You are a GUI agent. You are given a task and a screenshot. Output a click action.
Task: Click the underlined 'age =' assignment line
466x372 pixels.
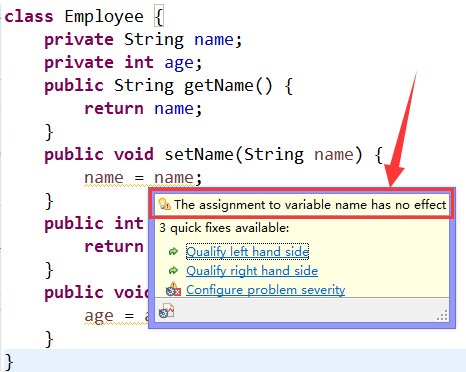(x=116, y=316)
